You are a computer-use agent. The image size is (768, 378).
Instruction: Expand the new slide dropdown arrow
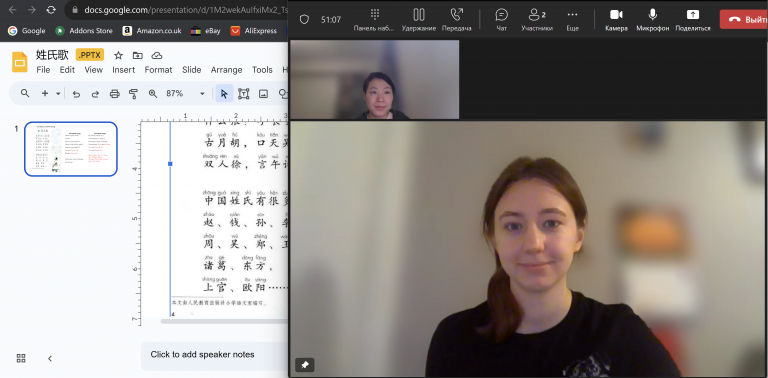click(58, 94)
